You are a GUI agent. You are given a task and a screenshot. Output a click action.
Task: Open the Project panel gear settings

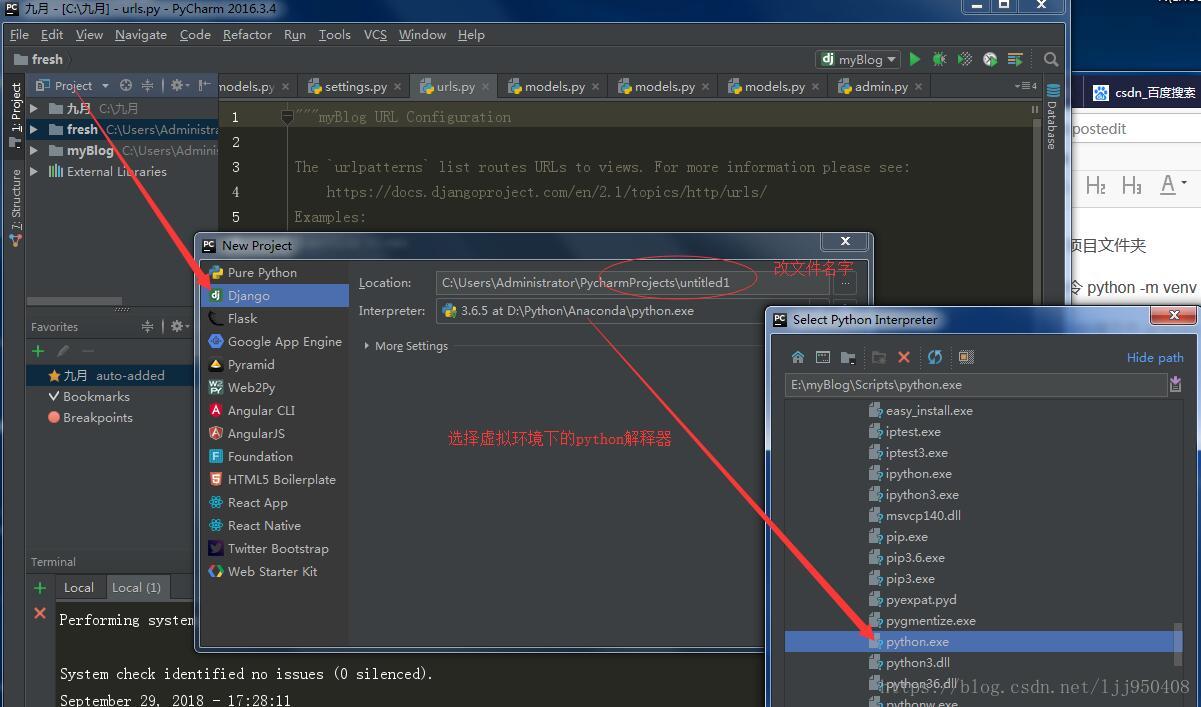tap(178, 86)
